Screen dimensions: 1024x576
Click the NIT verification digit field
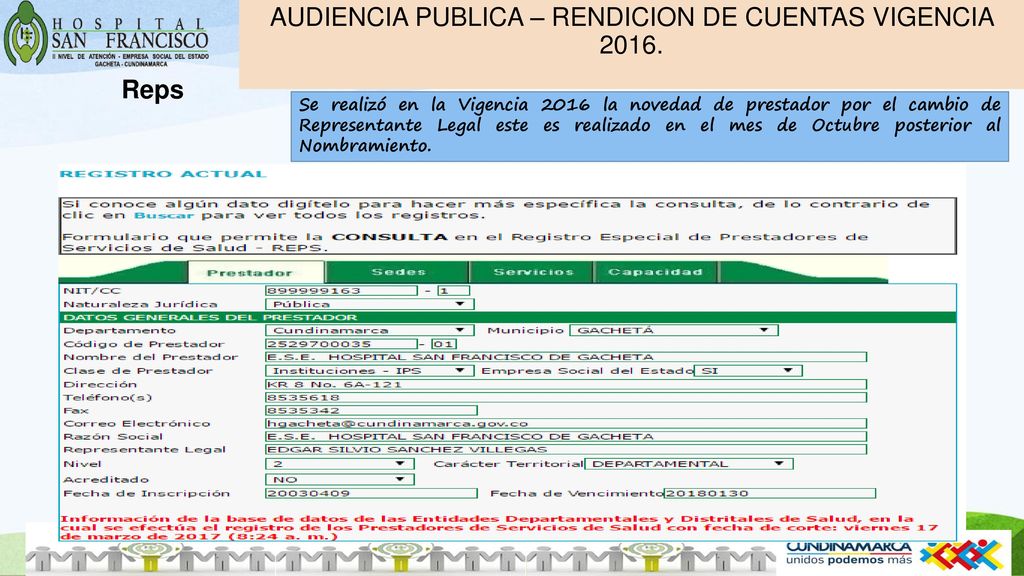(453, 291)
